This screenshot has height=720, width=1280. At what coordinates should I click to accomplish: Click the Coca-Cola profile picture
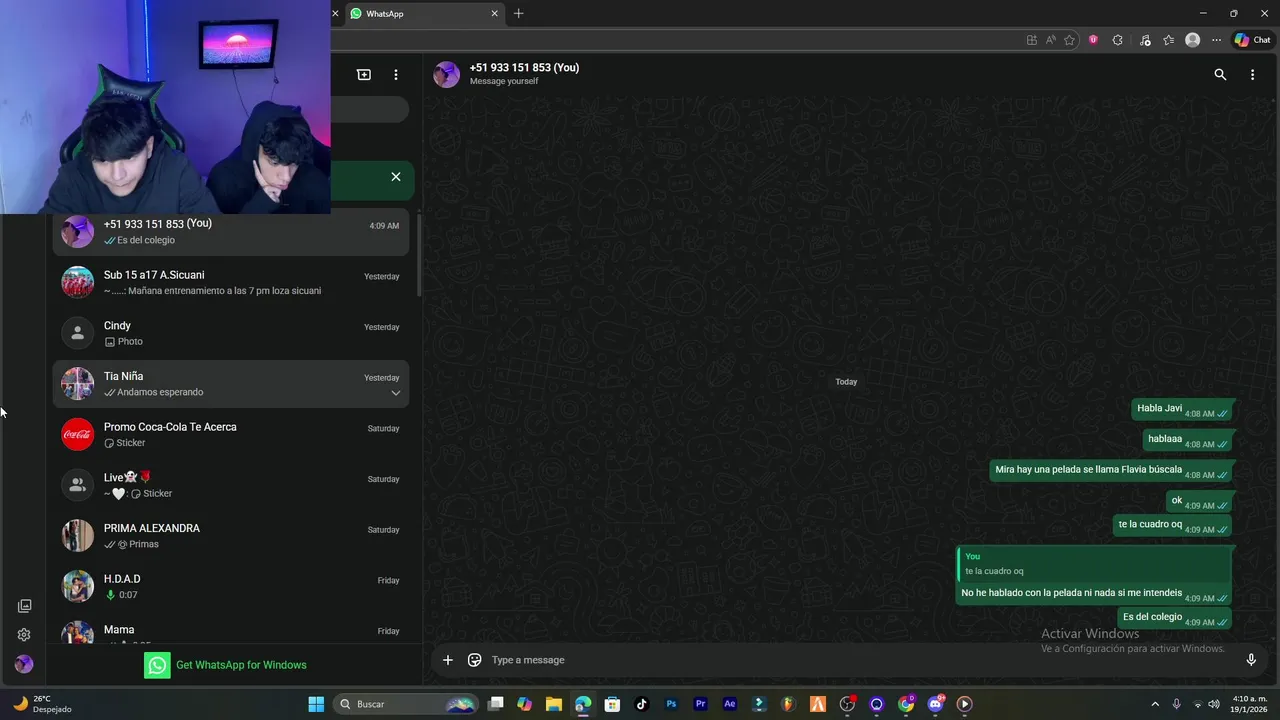[78, 434]
